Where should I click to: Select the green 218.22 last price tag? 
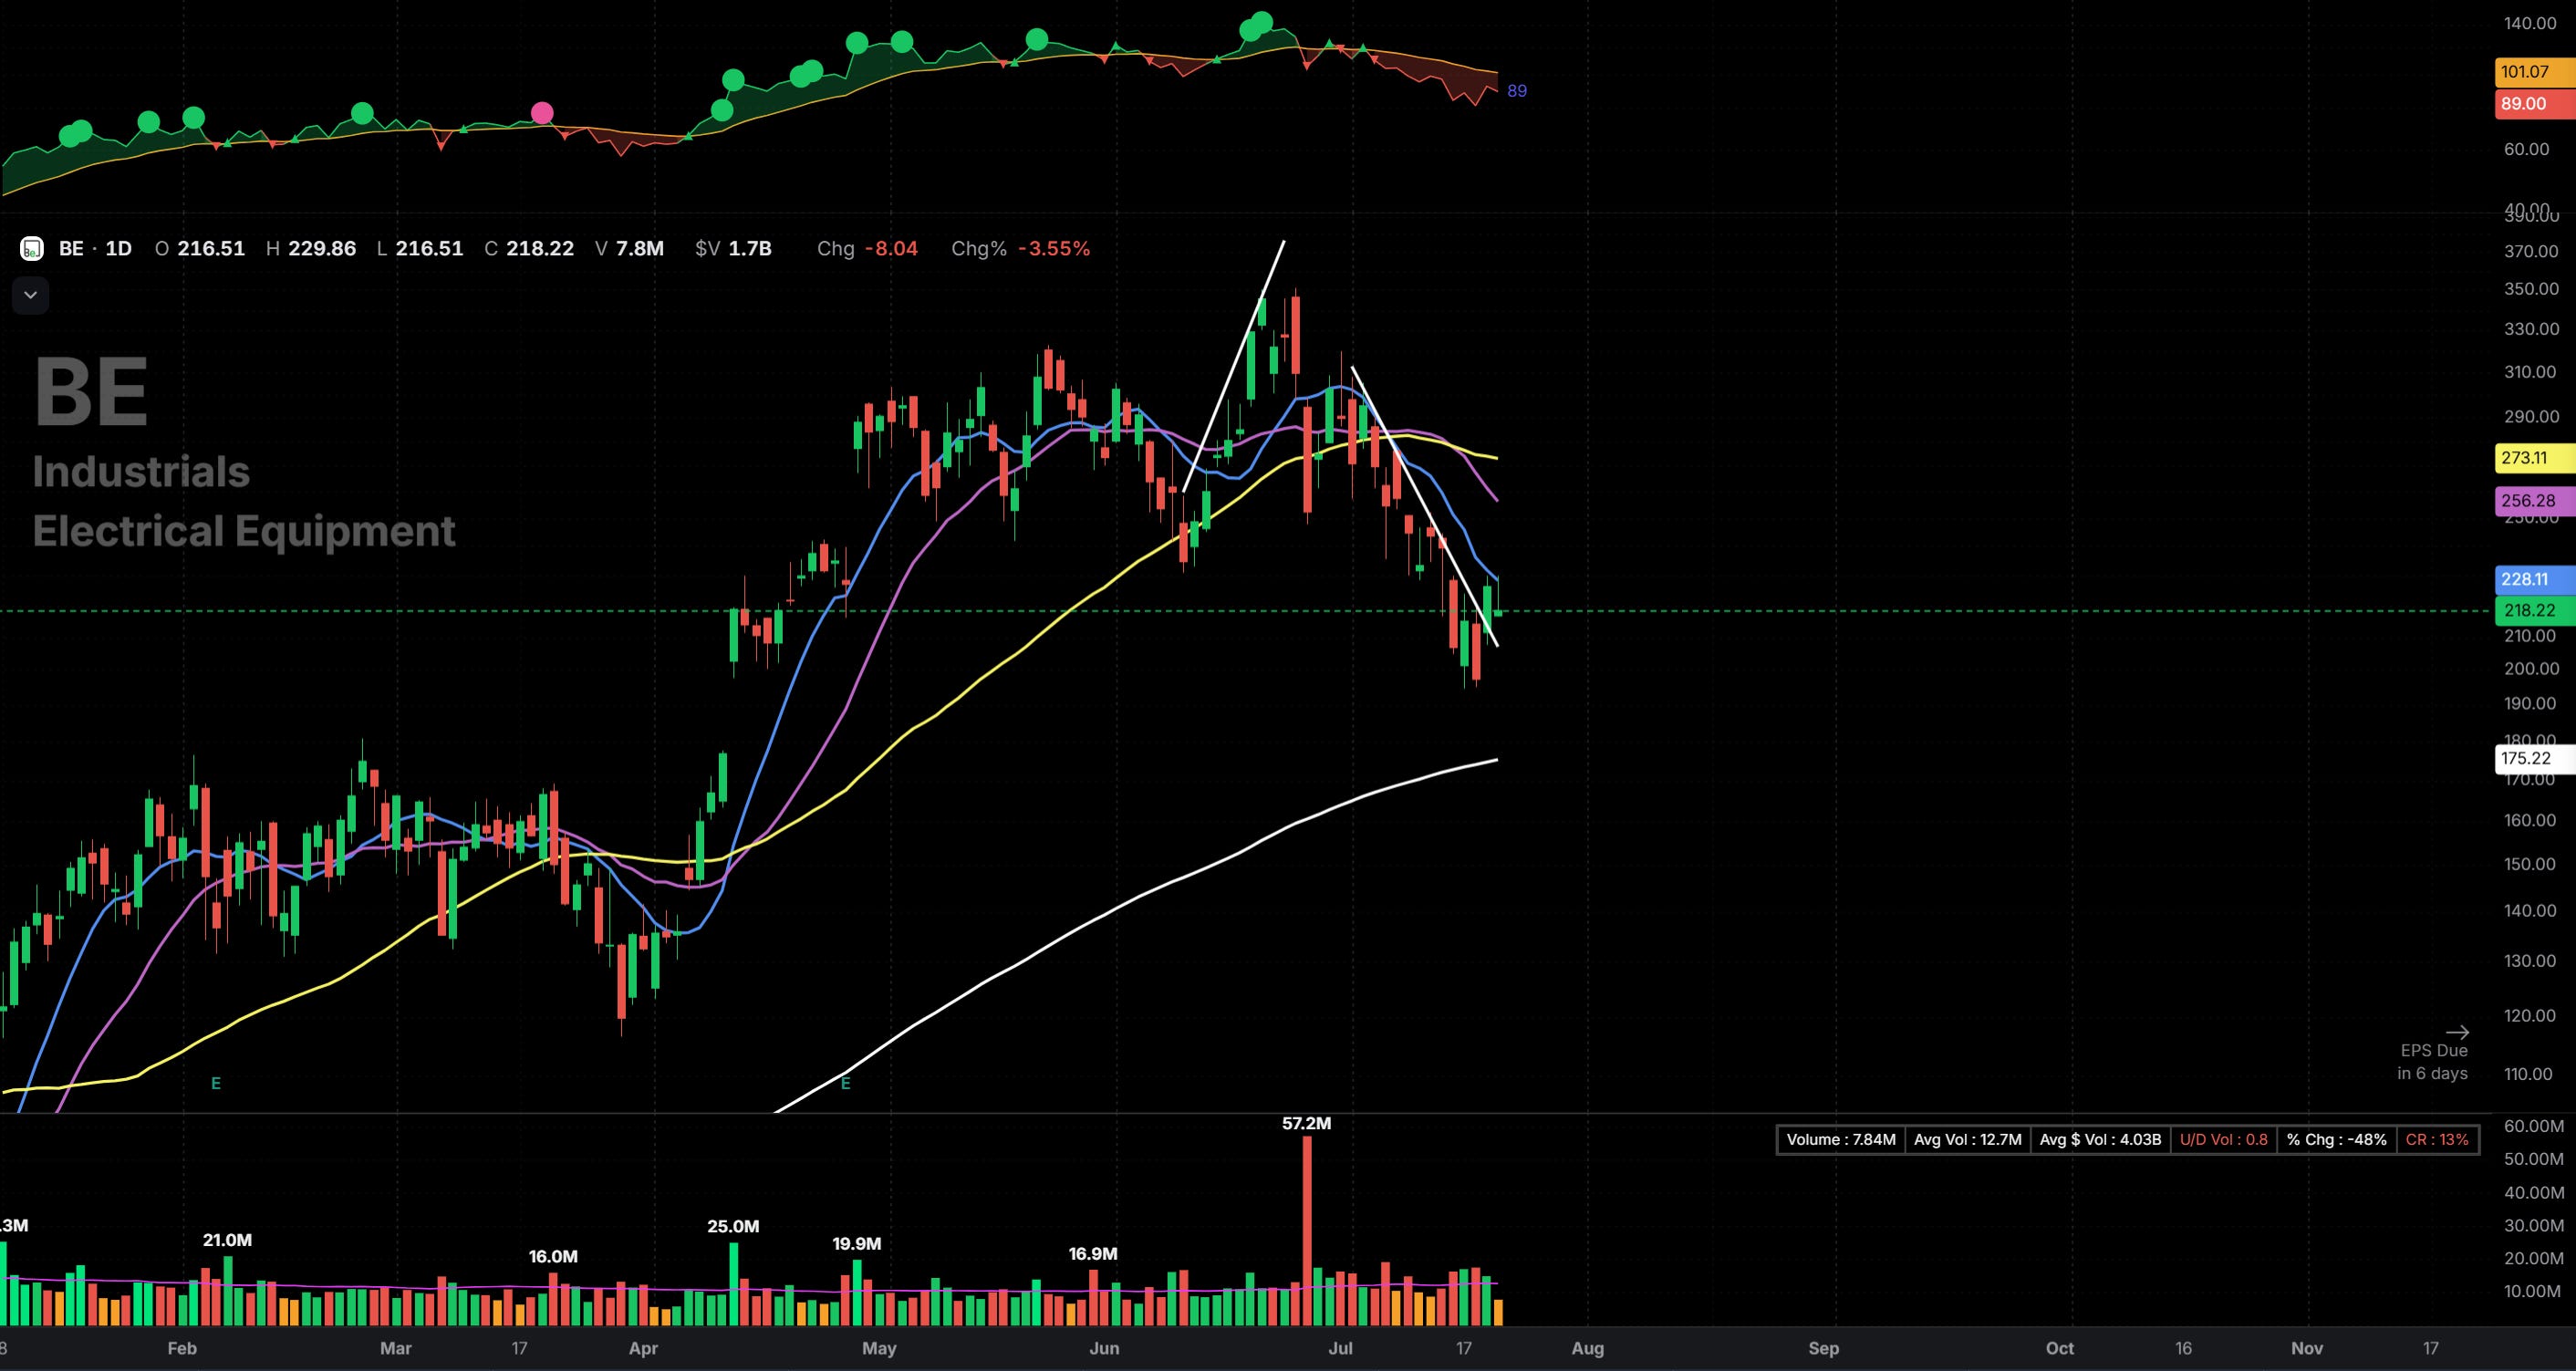coord(2535,610)
